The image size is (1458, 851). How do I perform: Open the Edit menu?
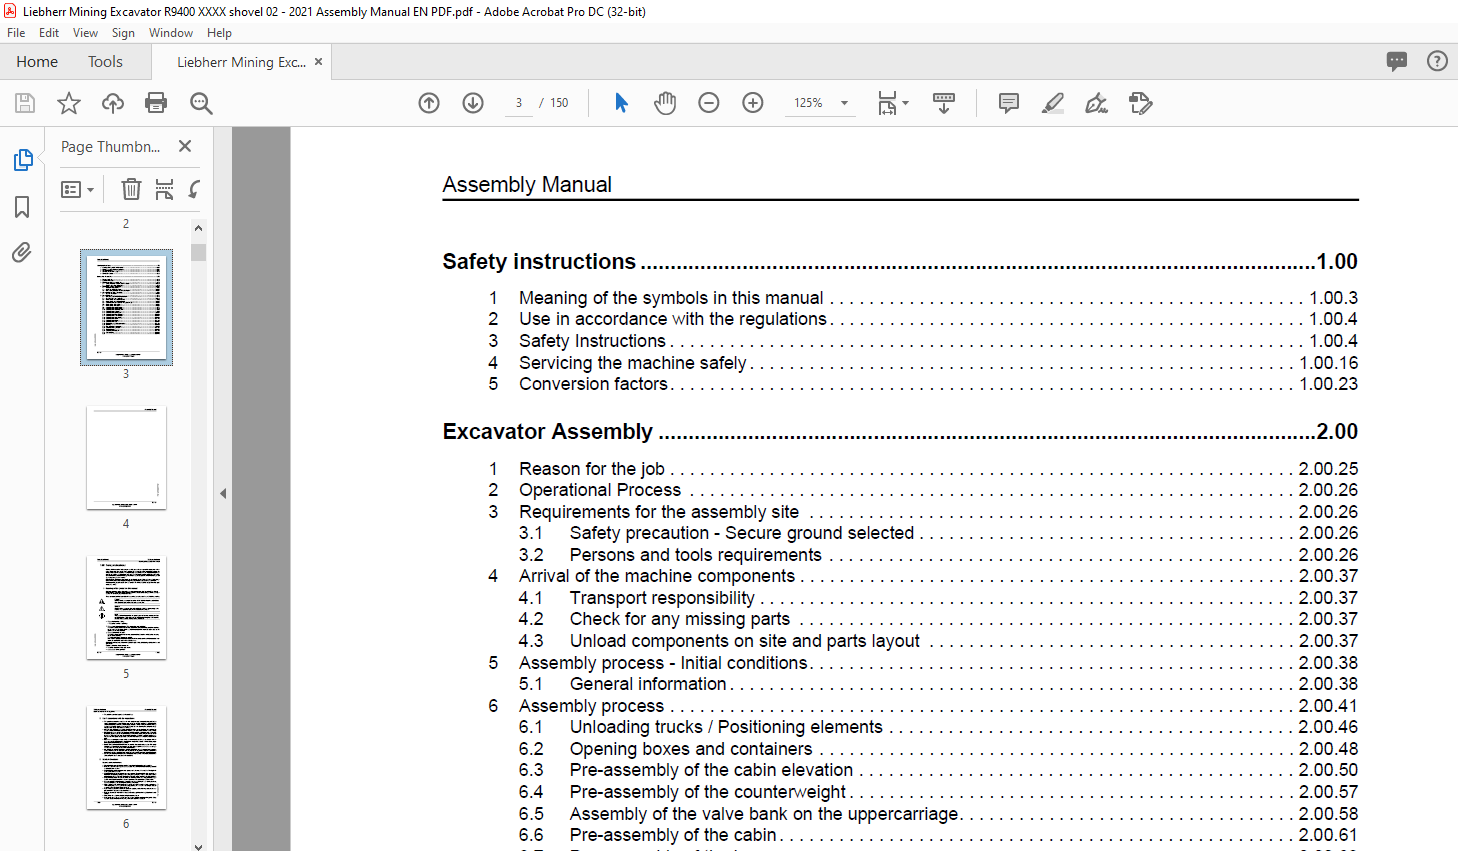click(49, 33)
